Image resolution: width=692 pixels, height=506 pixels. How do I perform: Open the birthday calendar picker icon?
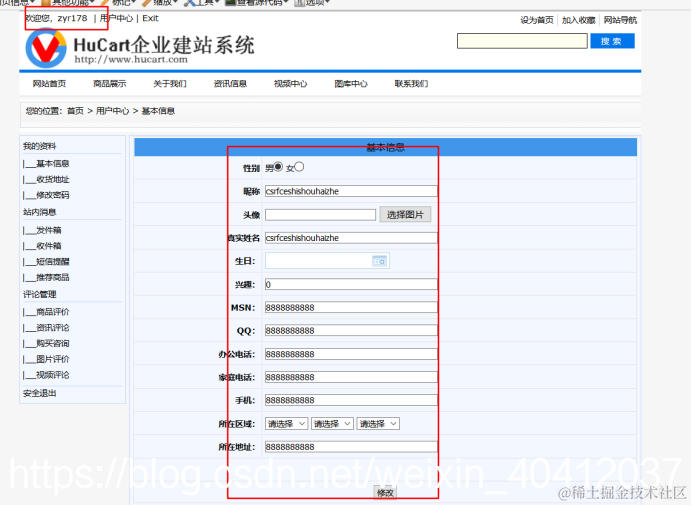click(x=380, y=261)
